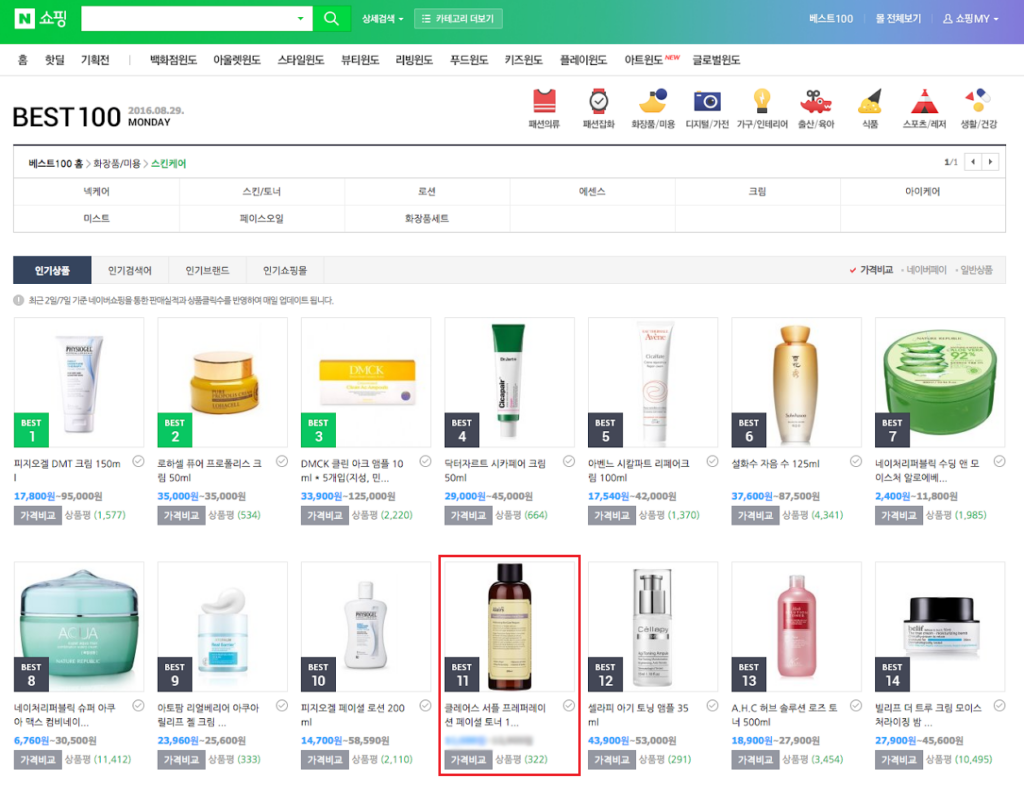Toggle wish check for 설화수 자음수 125ml

856,462
